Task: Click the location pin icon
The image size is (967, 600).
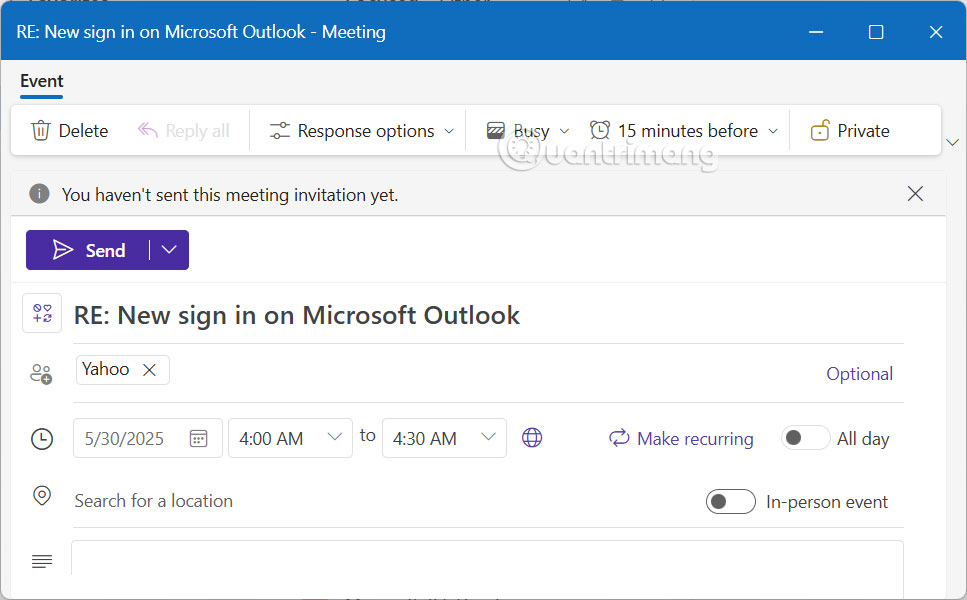Action: click(x=41, y=495)
